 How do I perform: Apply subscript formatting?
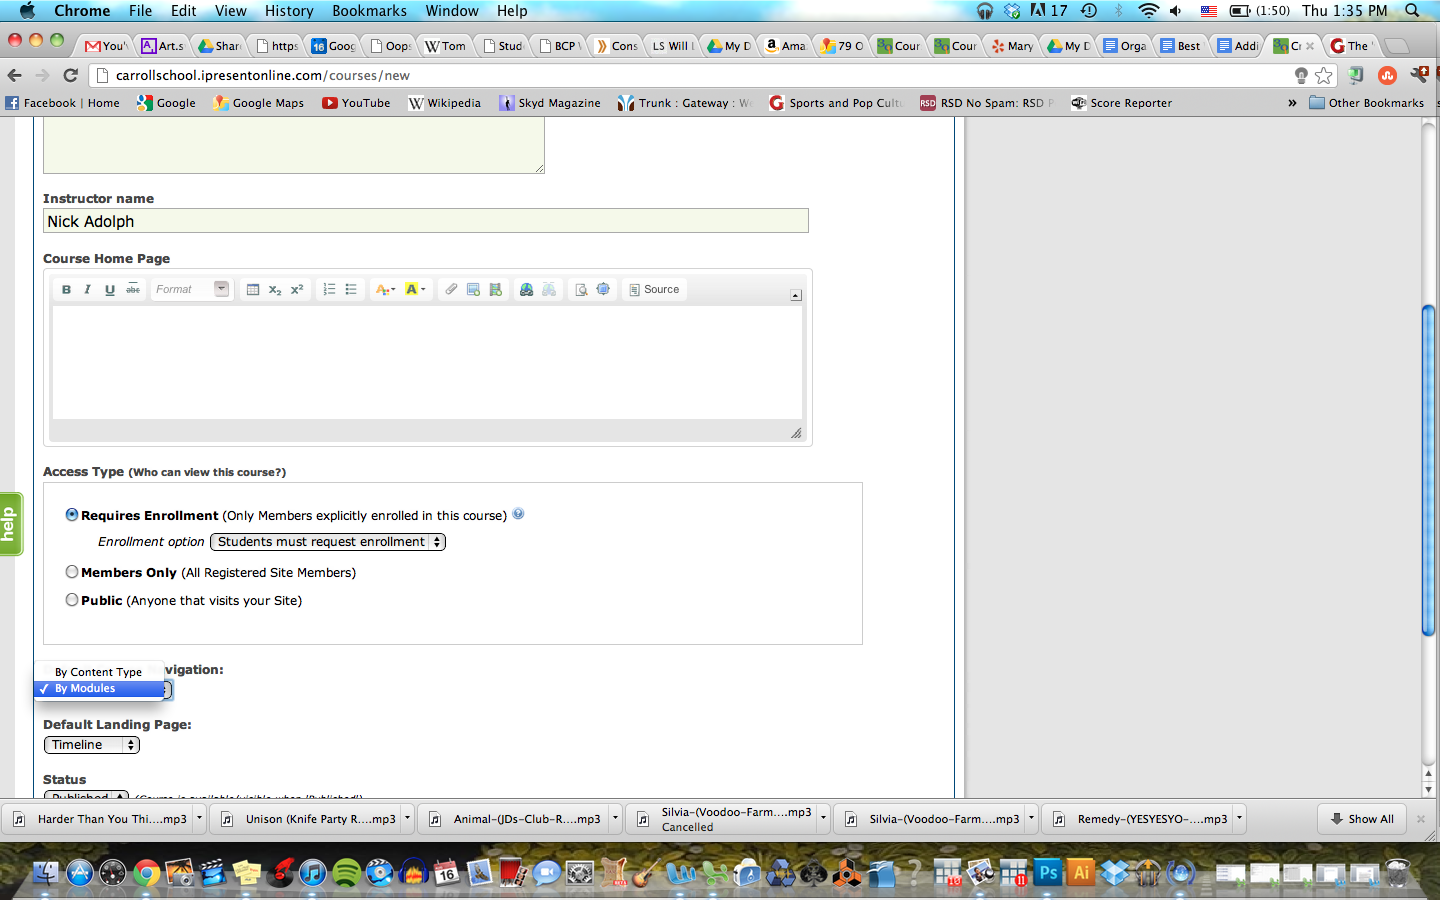click(275, 289)
